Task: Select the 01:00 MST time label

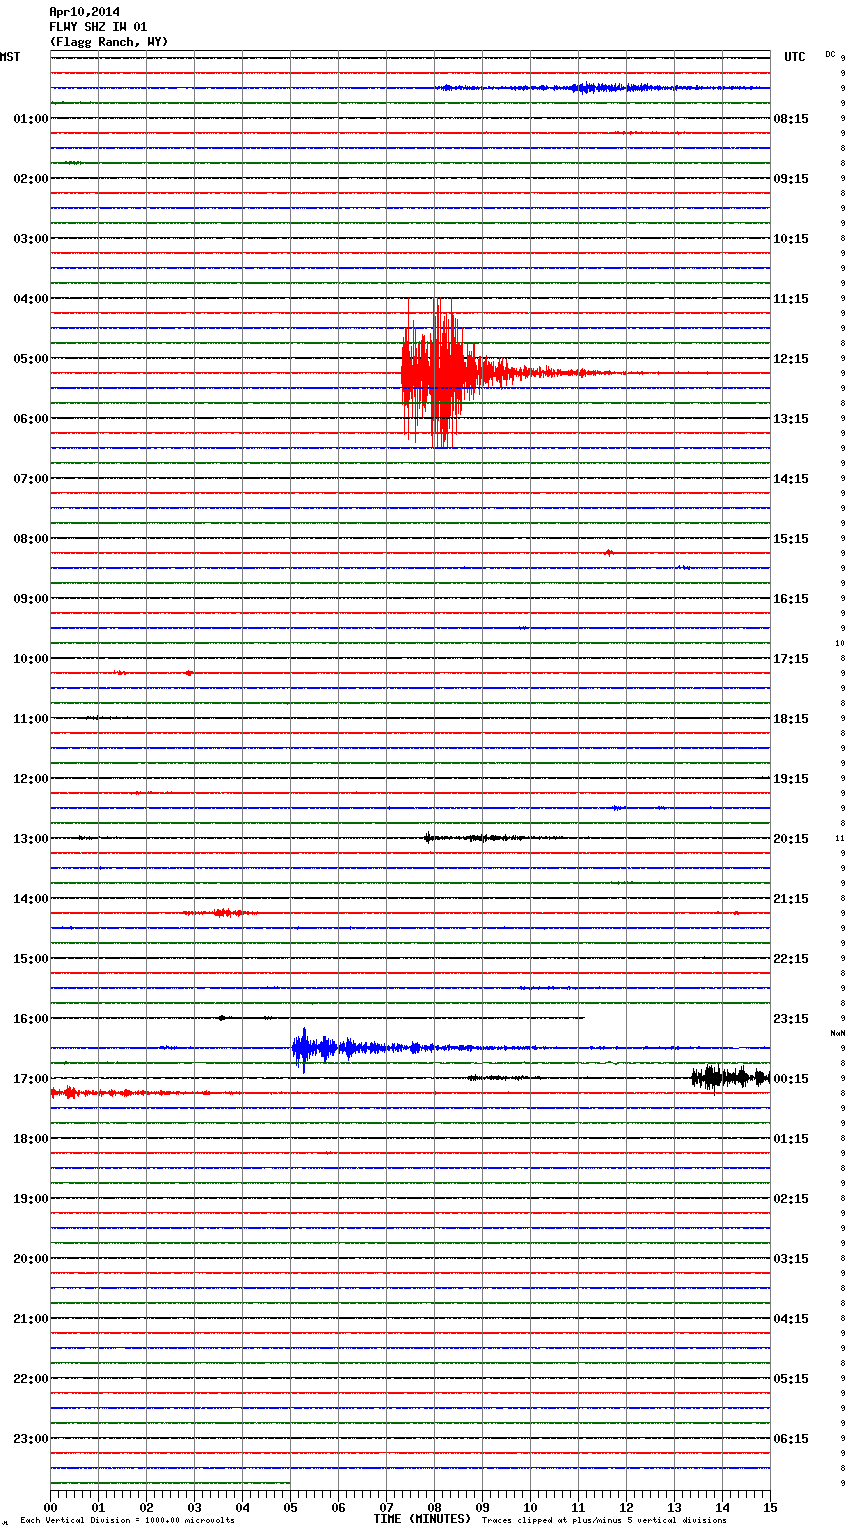Action: [31, 119]
